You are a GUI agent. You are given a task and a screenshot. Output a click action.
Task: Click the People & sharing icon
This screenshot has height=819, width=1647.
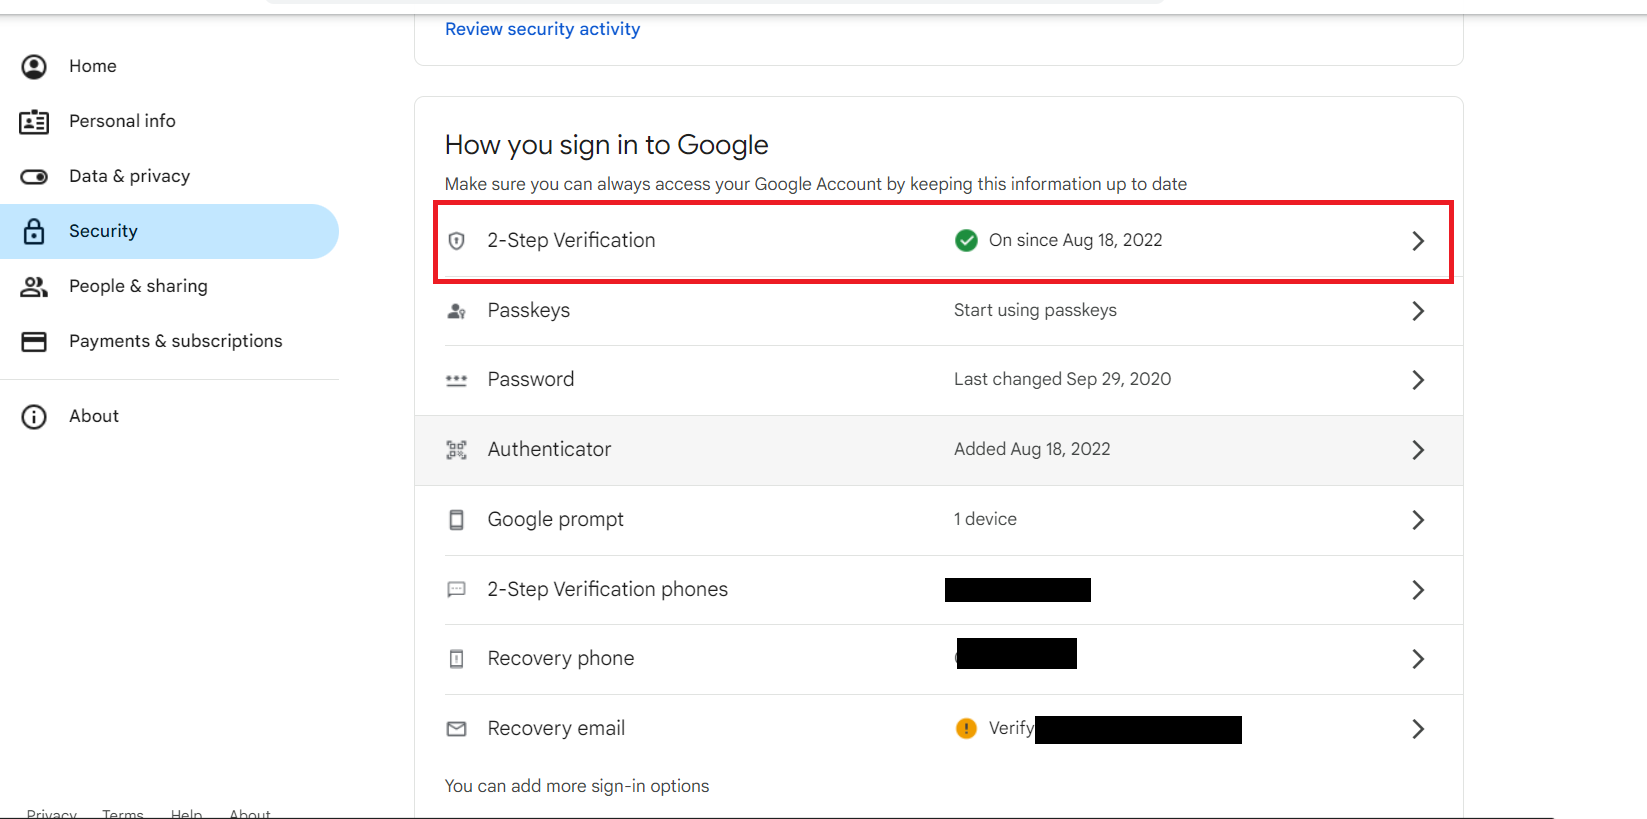pos(34,287)
